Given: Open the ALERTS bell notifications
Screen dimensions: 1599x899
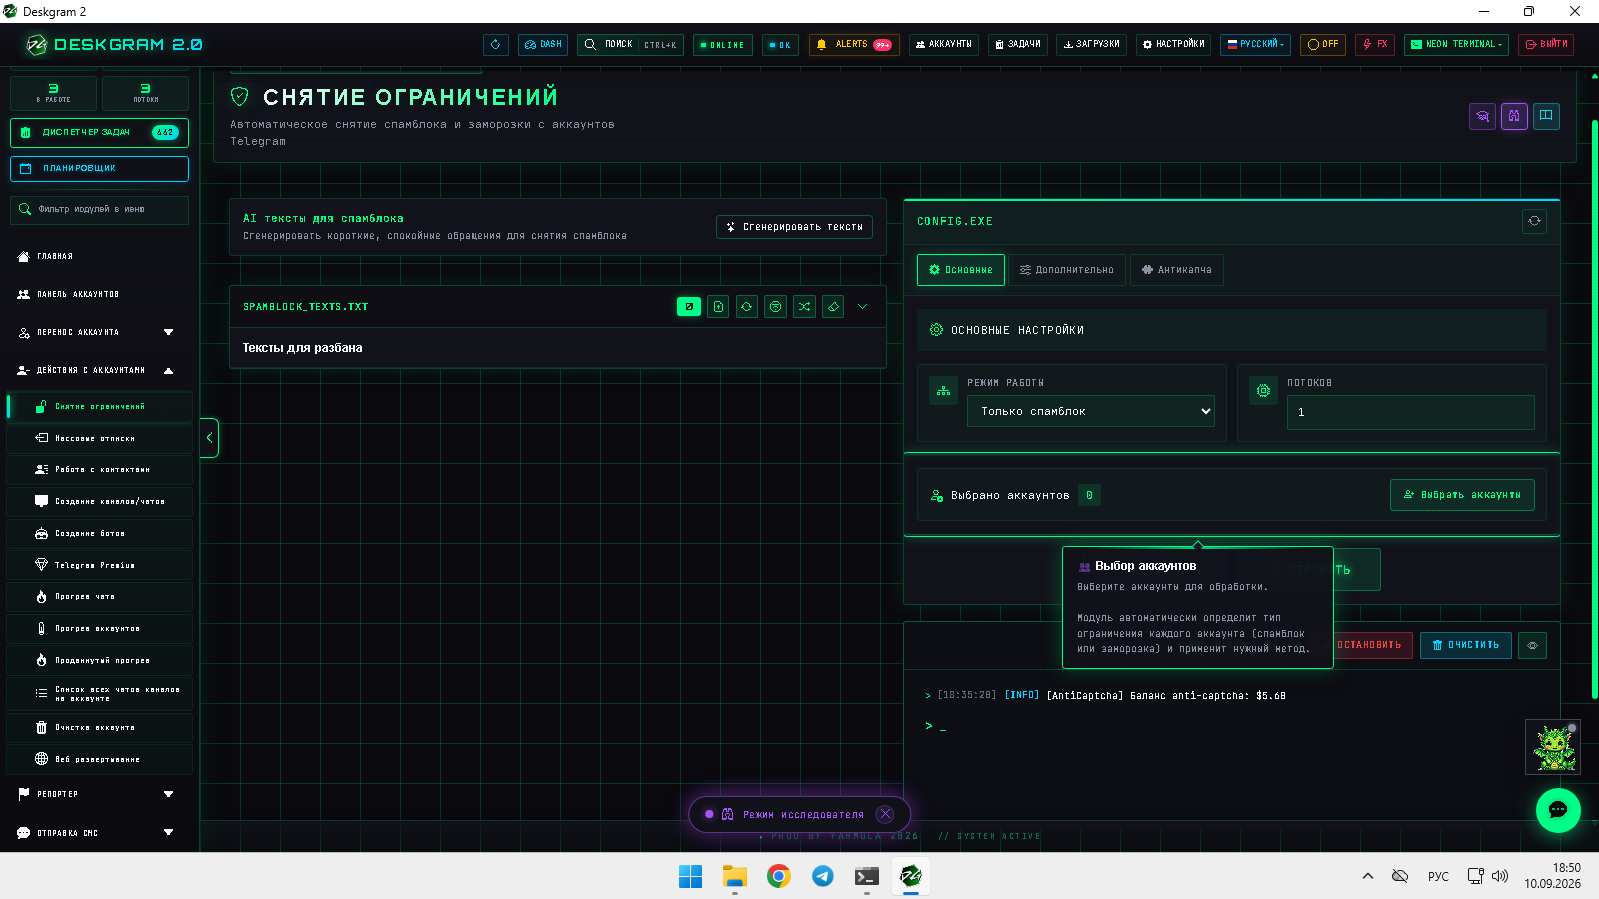Looking at the screenshot, I should point(854,45).
